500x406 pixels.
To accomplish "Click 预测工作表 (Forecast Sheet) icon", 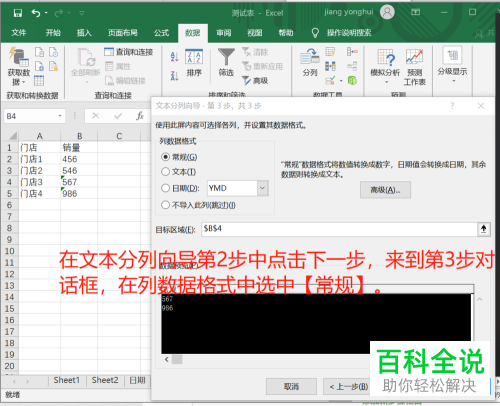I will click(414, 57).
